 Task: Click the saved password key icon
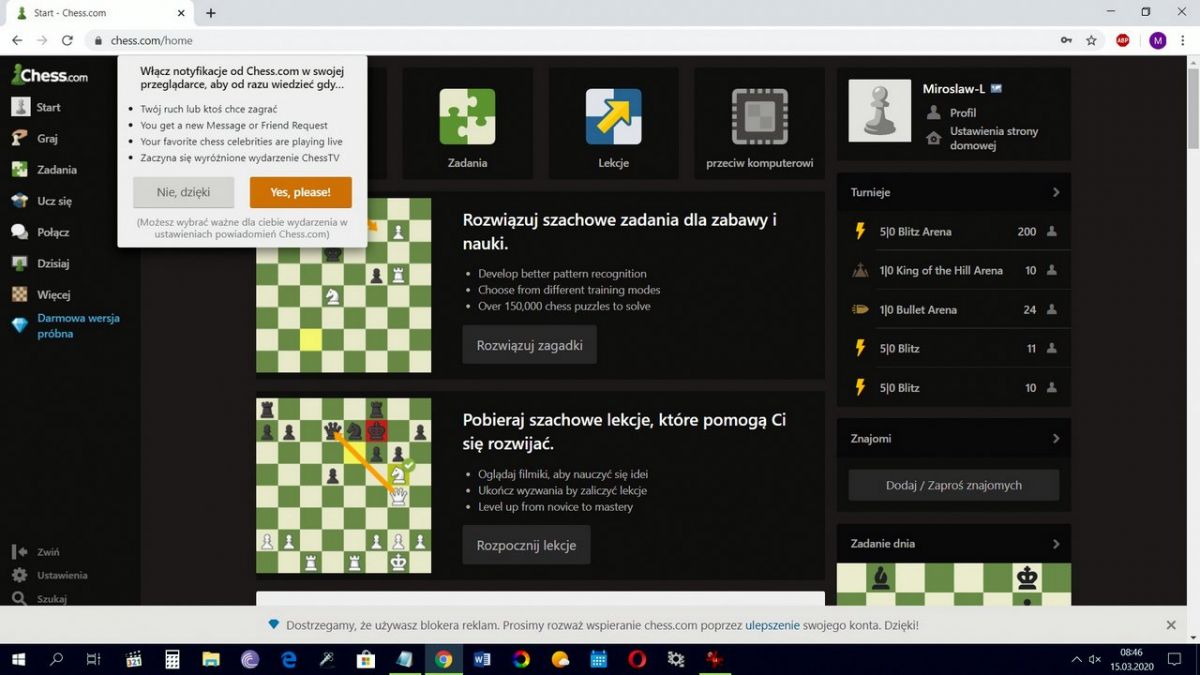coord(1067,40)
